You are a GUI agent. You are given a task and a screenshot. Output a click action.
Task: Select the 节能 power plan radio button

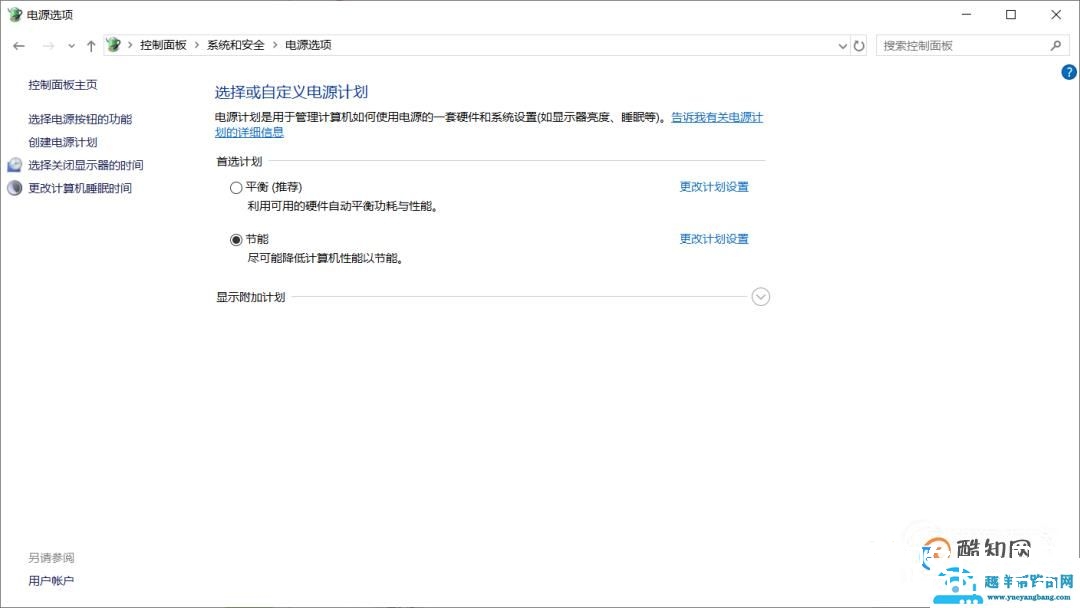[236, 239]
